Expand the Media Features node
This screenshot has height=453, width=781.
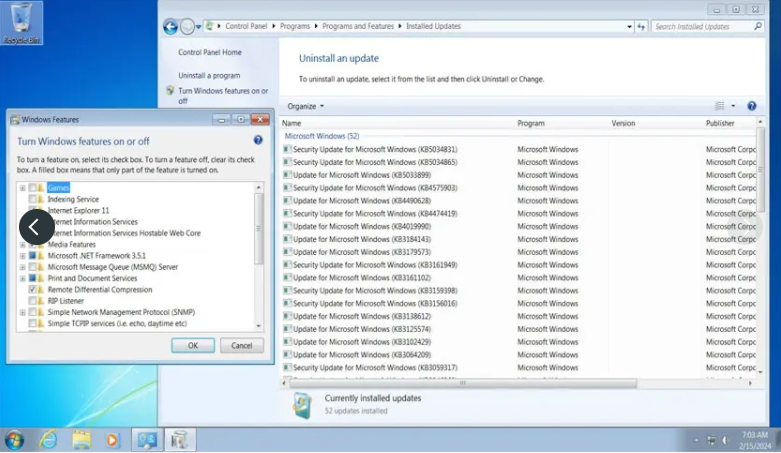pos(22,245)
